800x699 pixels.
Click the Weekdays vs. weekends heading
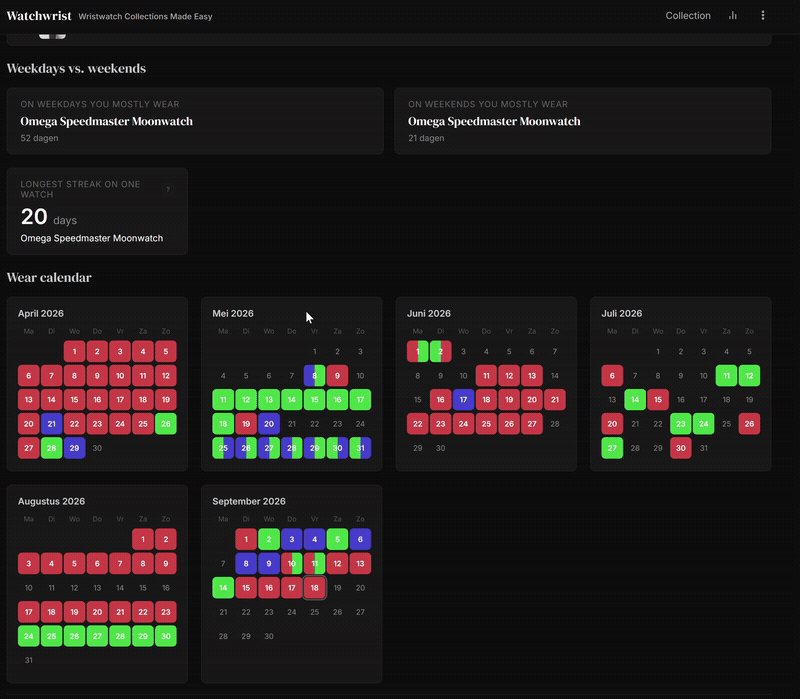tap(76, 68)
